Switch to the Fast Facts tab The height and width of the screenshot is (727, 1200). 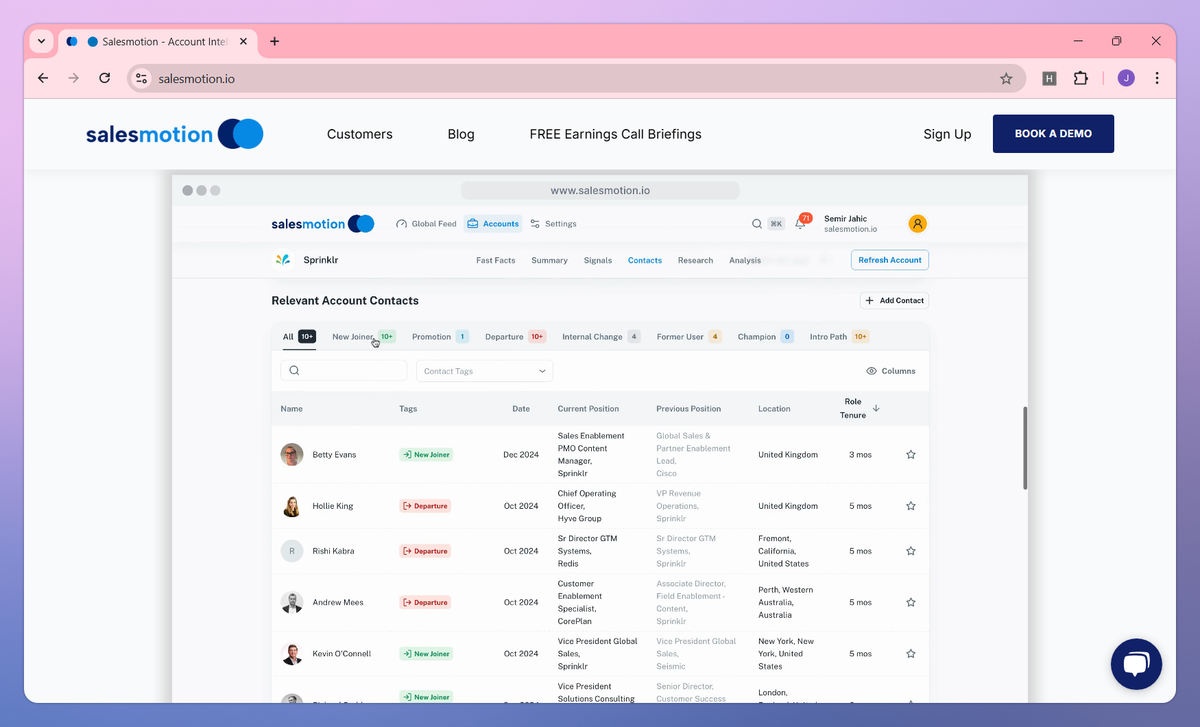496,260
